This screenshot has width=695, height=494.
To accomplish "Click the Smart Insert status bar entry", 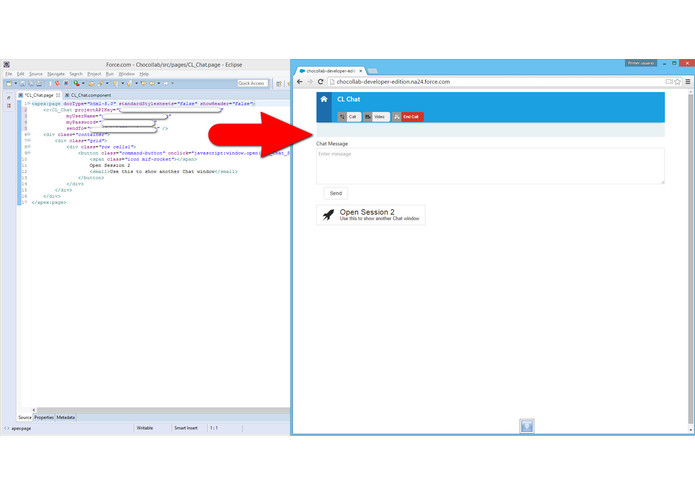I will pyautogui.click(x=186, y=428).
